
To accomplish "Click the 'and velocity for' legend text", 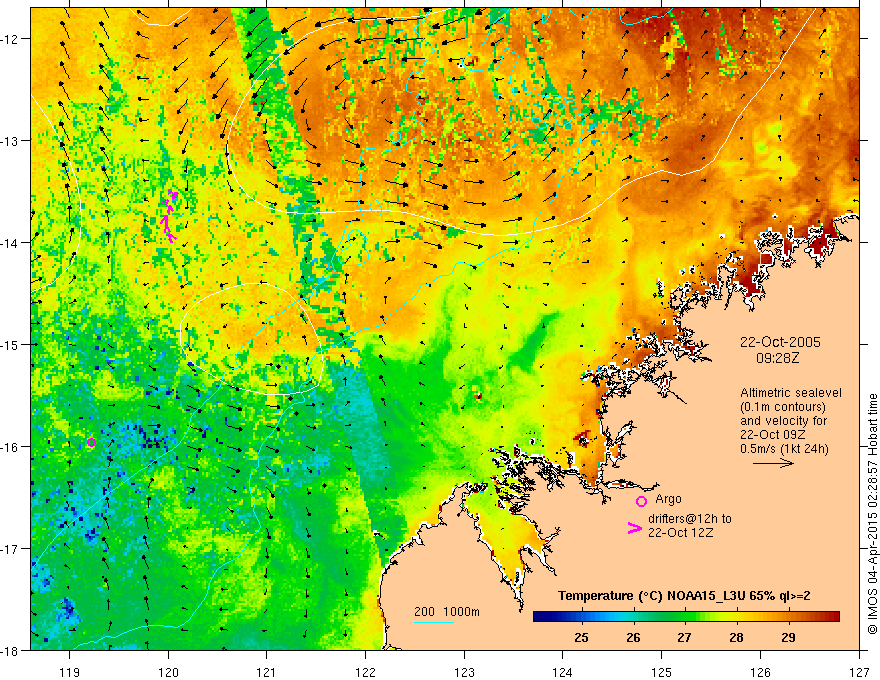I will tap(783, 421).
